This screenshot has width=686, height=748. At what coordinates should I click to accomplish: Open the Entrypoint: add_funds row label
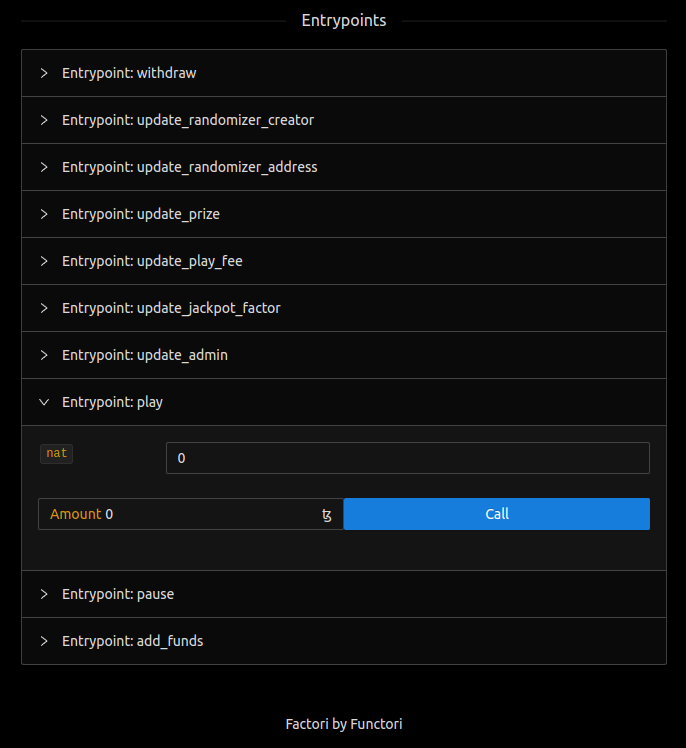click(132, 641)
